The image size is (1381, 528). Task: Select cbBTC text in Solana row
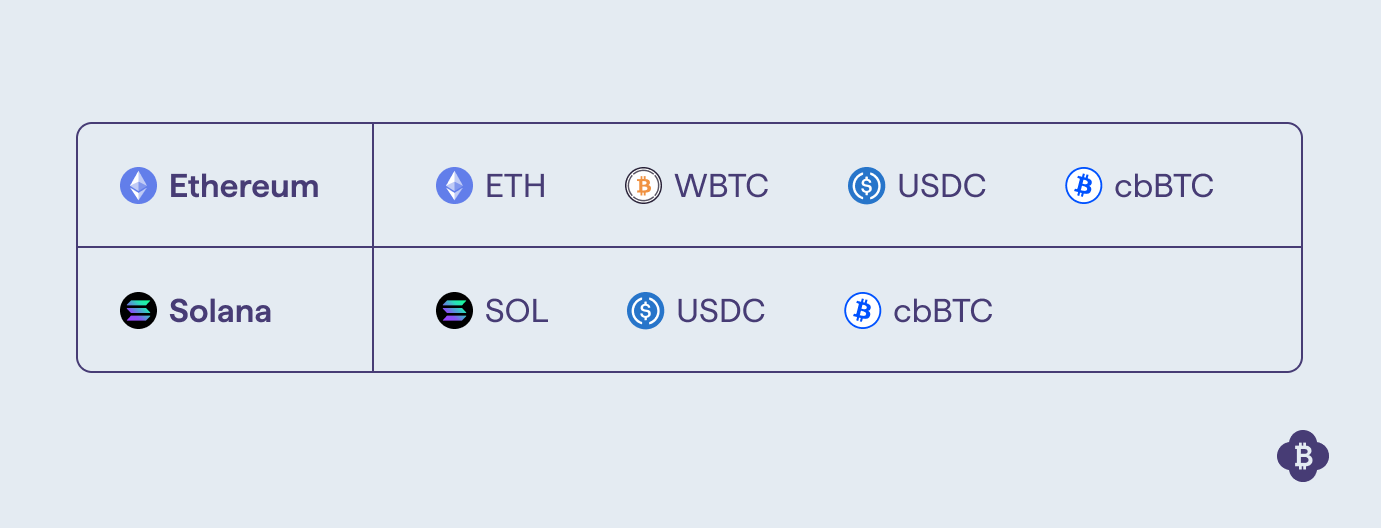943,311
